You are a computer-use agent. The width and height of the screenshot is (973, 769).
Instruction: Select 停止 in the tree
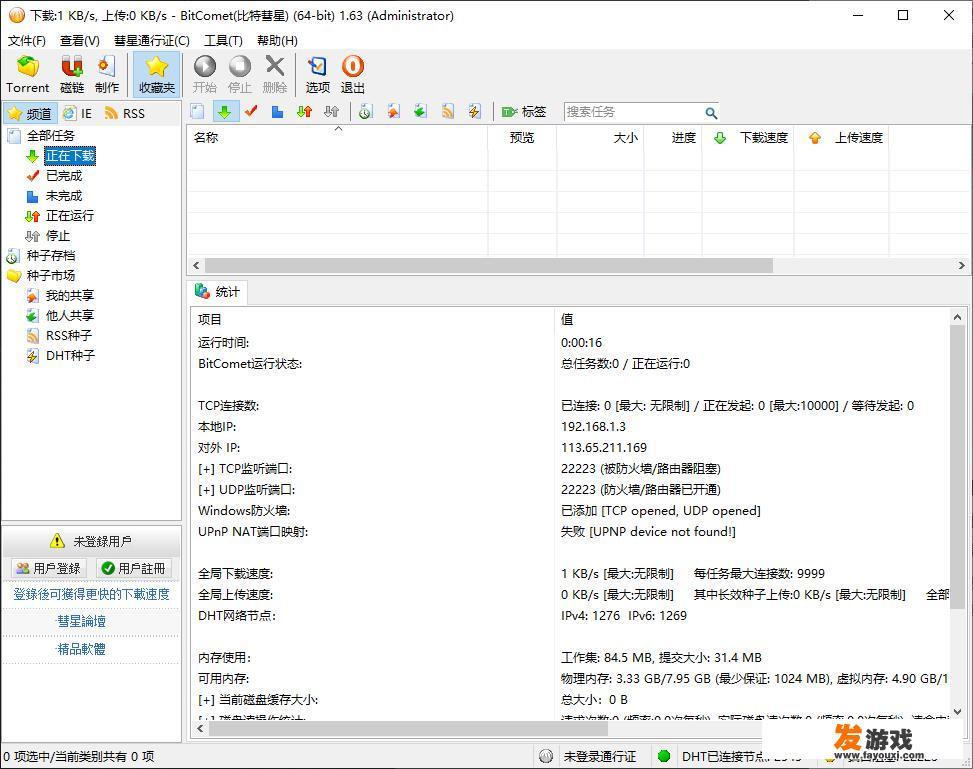point(58,236)
